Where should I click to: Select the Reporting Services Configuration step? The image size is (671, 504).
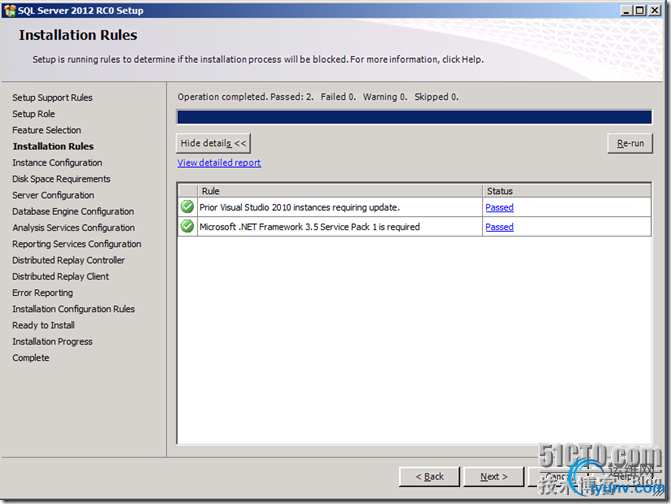pyautogui.click(x=77, y=244)
